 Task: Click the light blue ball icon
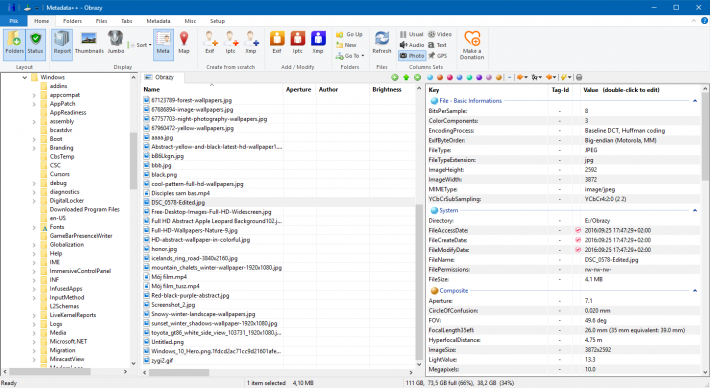[430, 77]
